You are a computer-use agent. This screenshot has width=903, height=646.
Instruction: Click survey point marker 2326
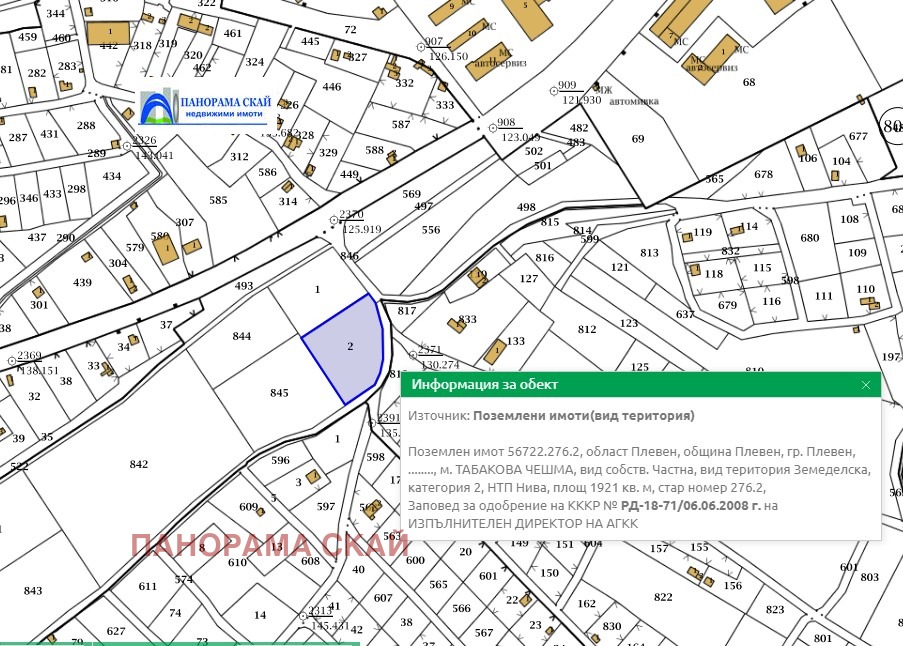coord(126,146)
